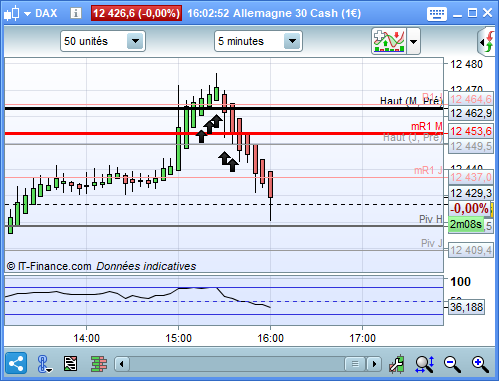Click the Piv H line label
The width and height of the screenshot is (499, 381).
(431, 219)
